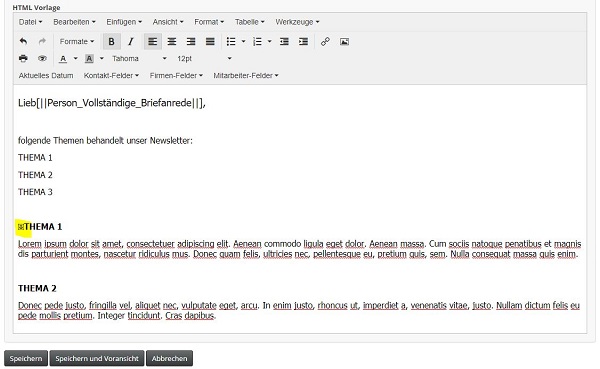Open the 12pt font size dropdown
The height and width of the screenshot is (369, 600).
click(204, 59)
